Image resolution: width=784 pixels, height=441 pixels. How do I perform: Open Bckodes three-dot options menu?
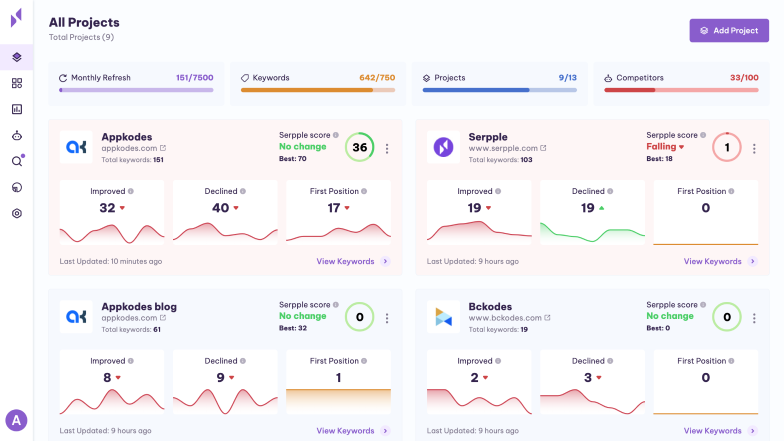[754, 318]
